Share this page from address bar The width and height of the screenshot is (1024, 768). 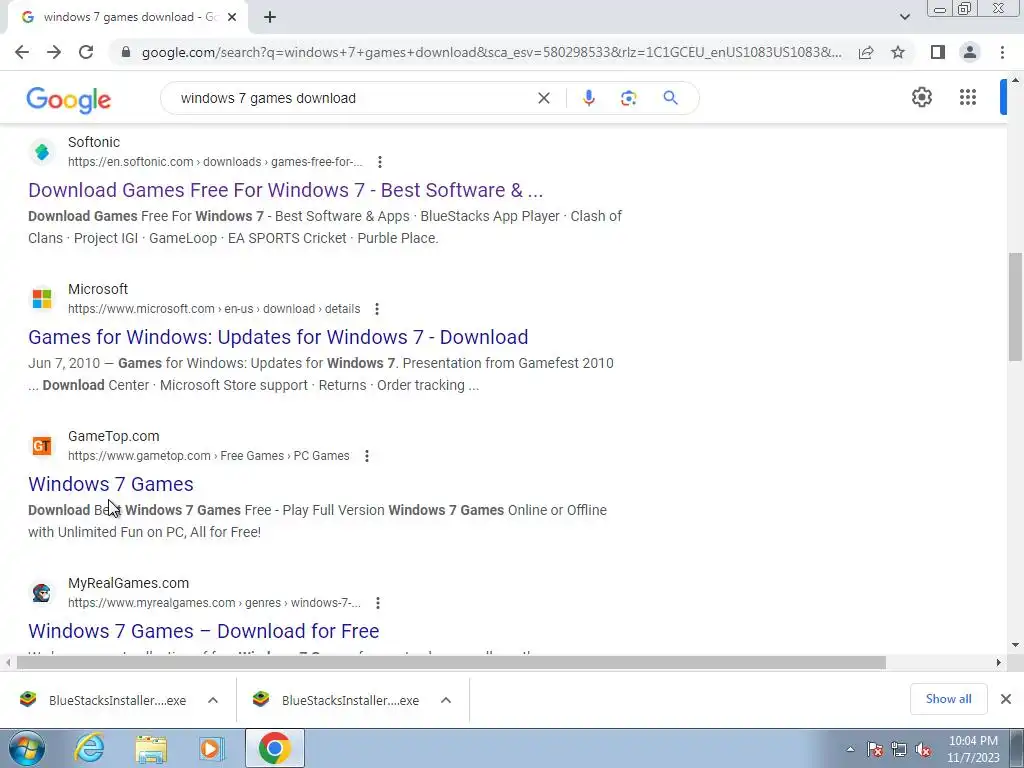coord(866,52)
